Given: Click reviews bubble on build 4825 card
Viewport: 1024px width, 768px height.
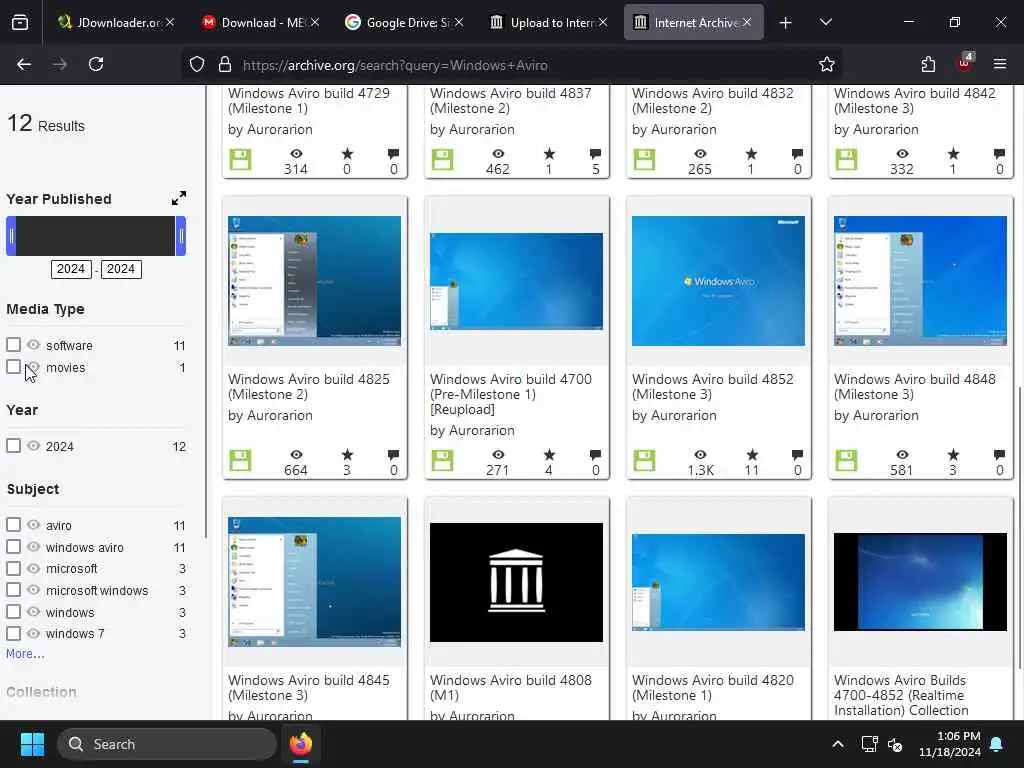Looking at the screenshot, I should tap(393, 455).
